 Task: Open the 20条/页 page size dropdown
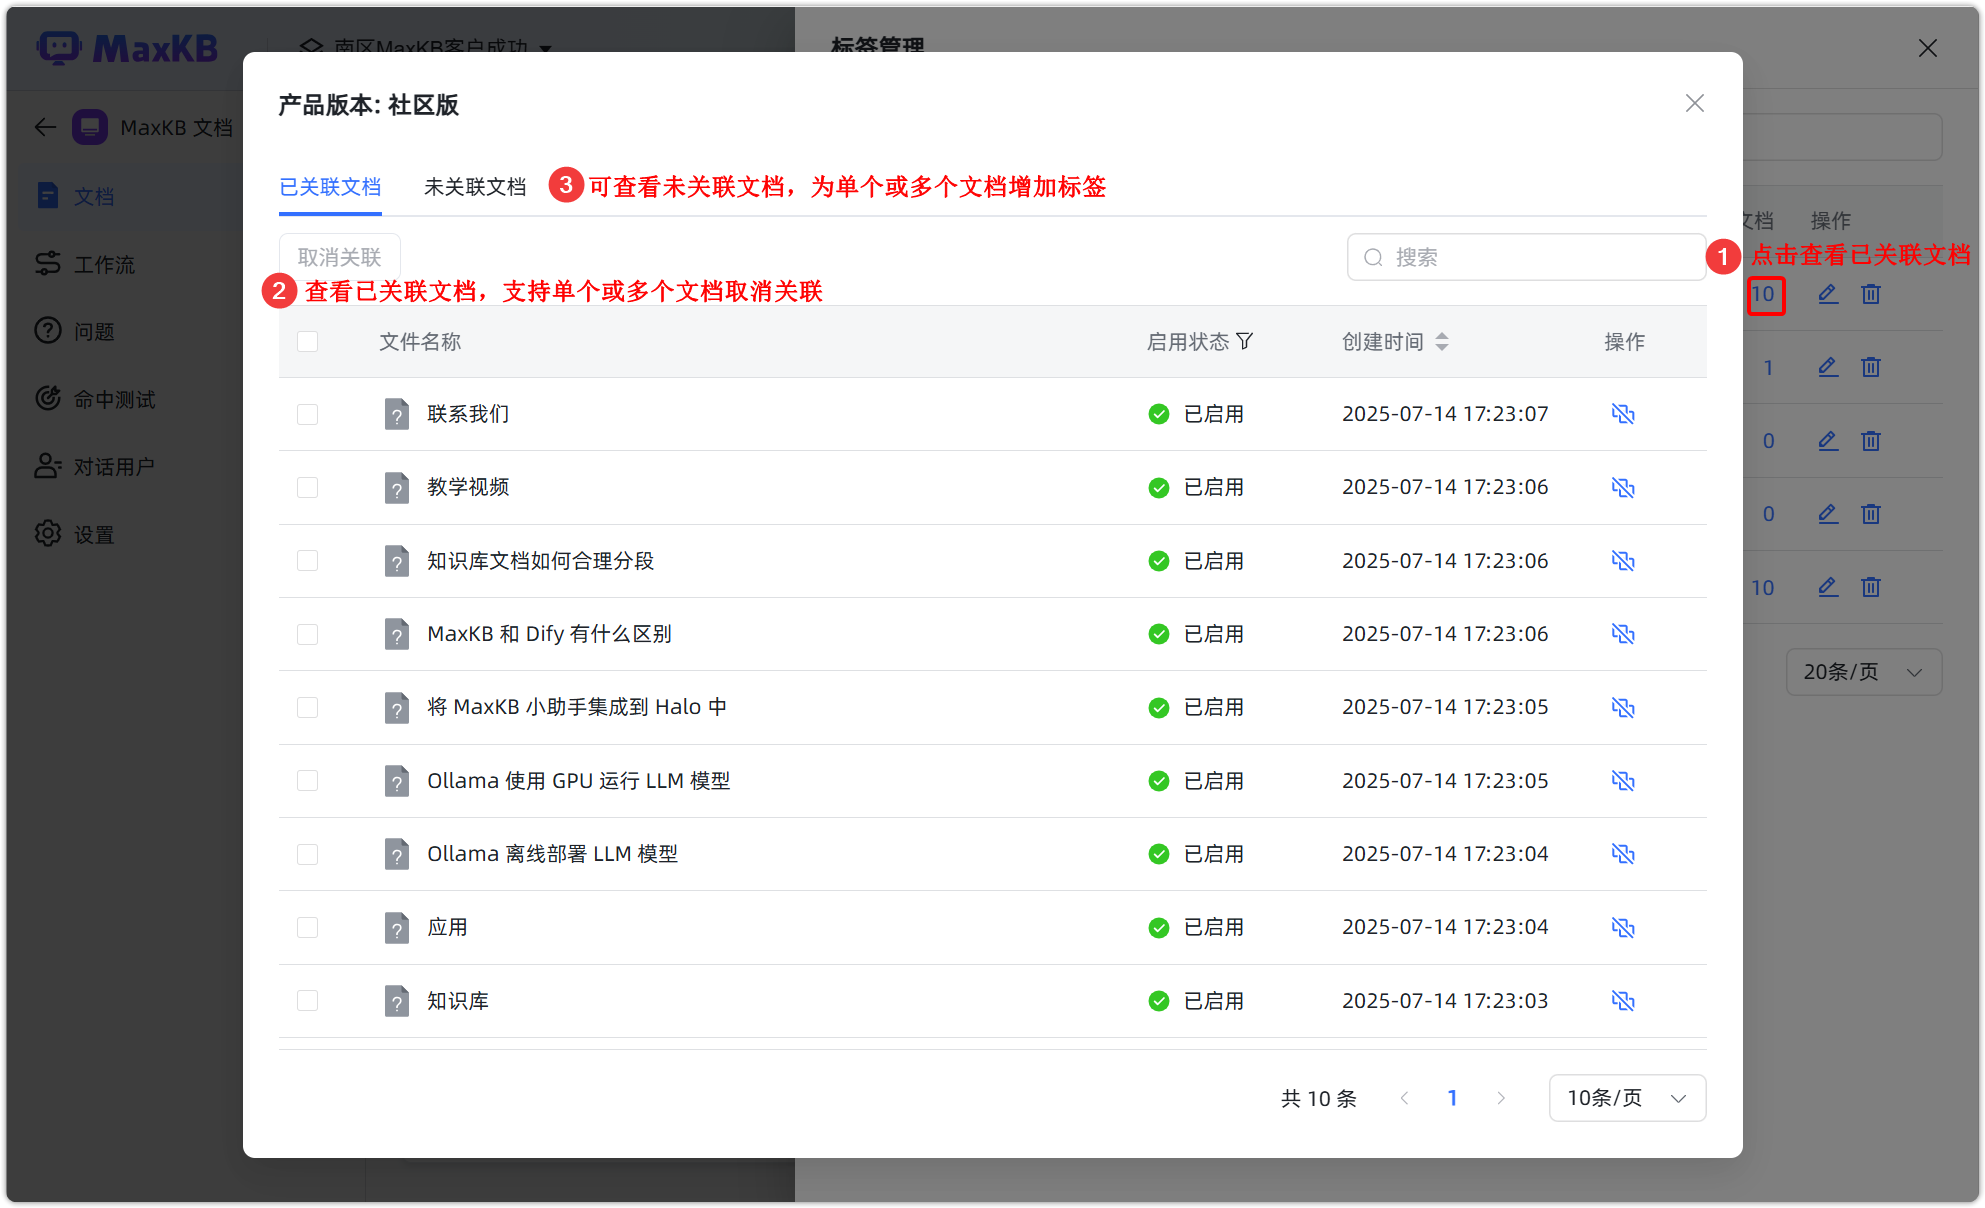(x=1862, y=672)
